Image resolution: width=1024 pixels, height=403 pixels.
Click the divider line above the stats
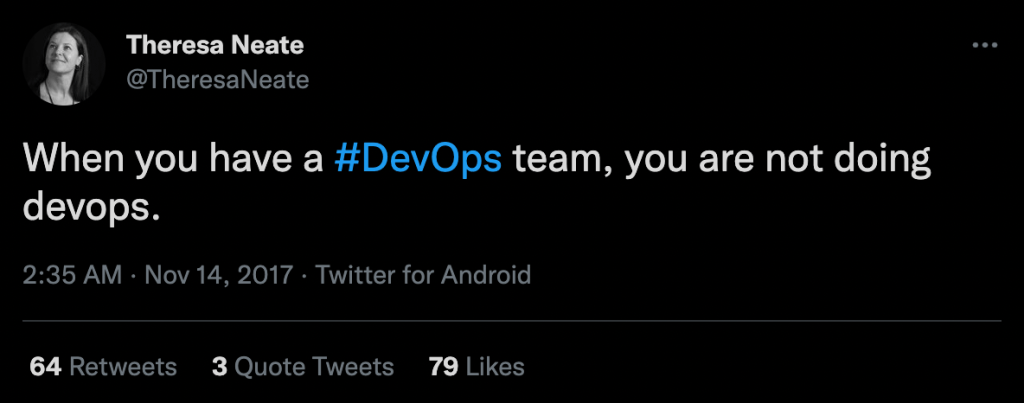coord(511,321)
